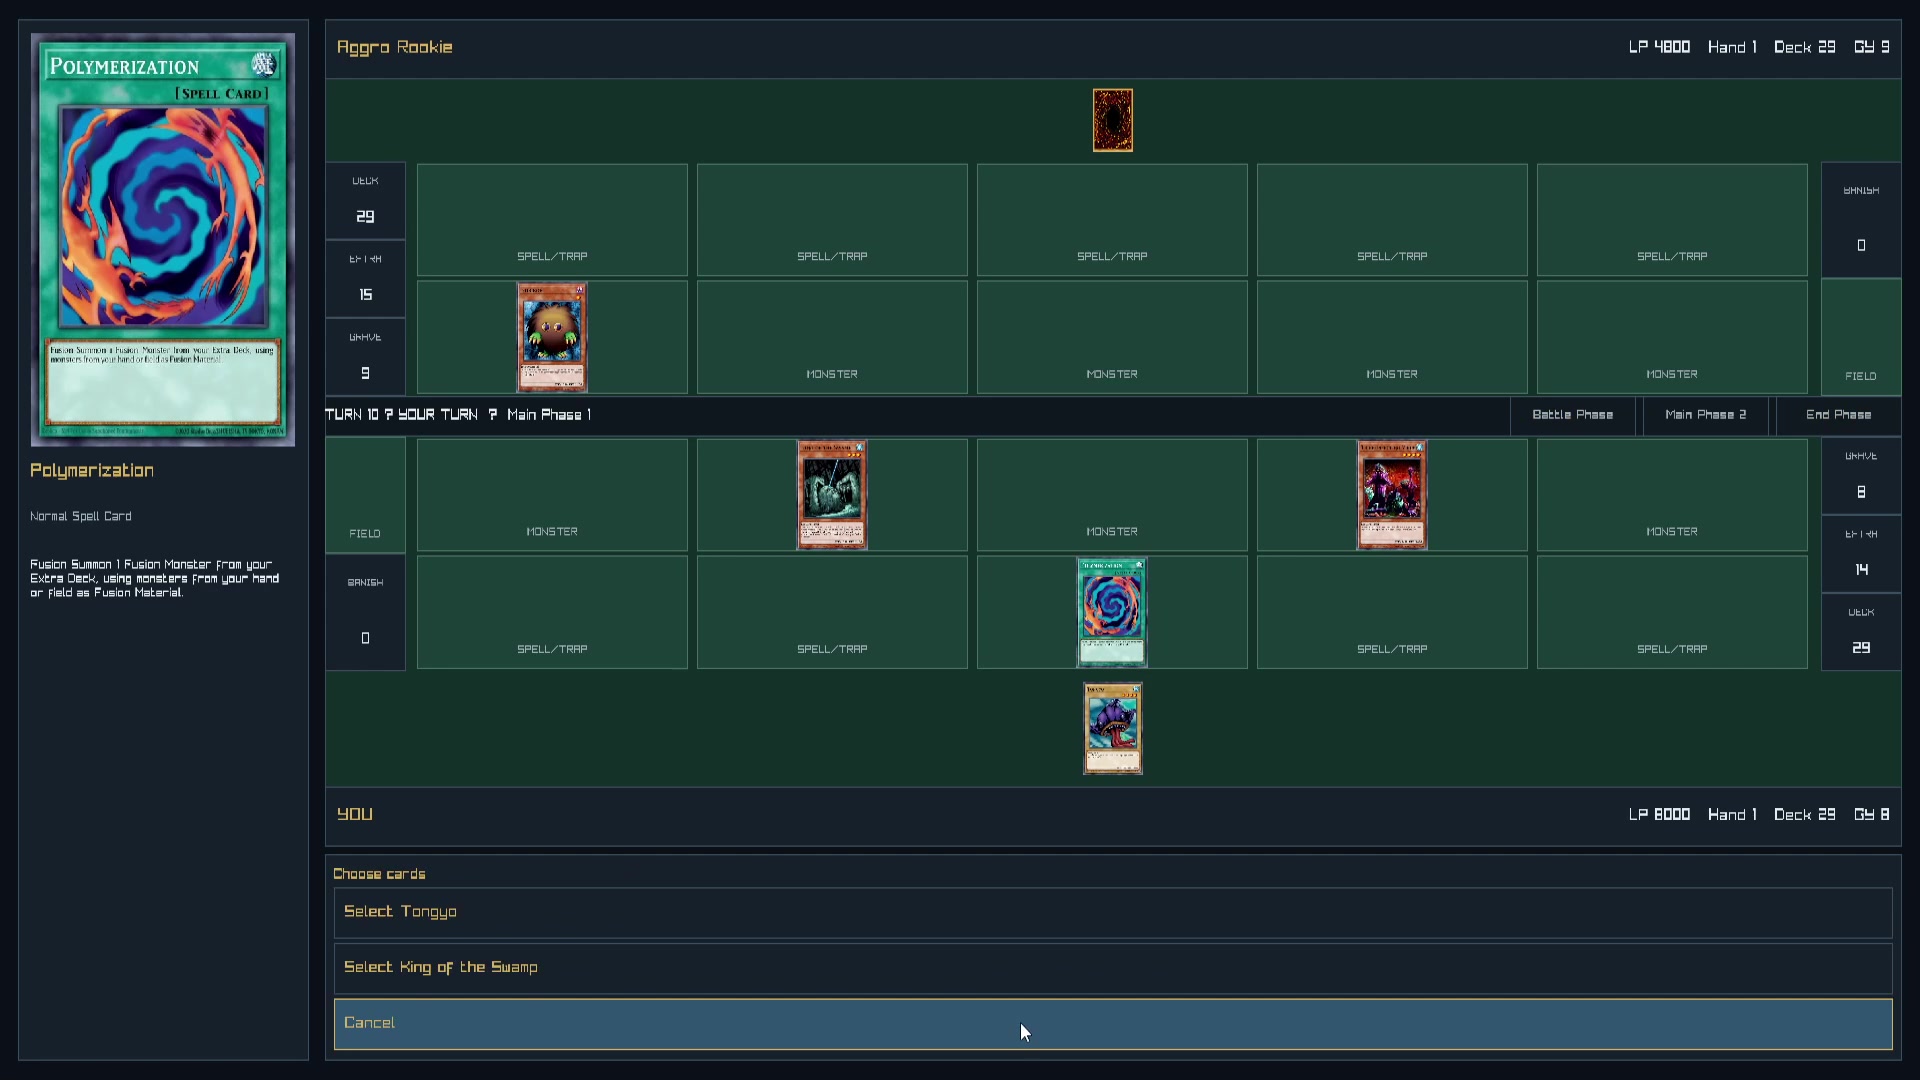
Task: Go to End Phase
Action: 1838,415
